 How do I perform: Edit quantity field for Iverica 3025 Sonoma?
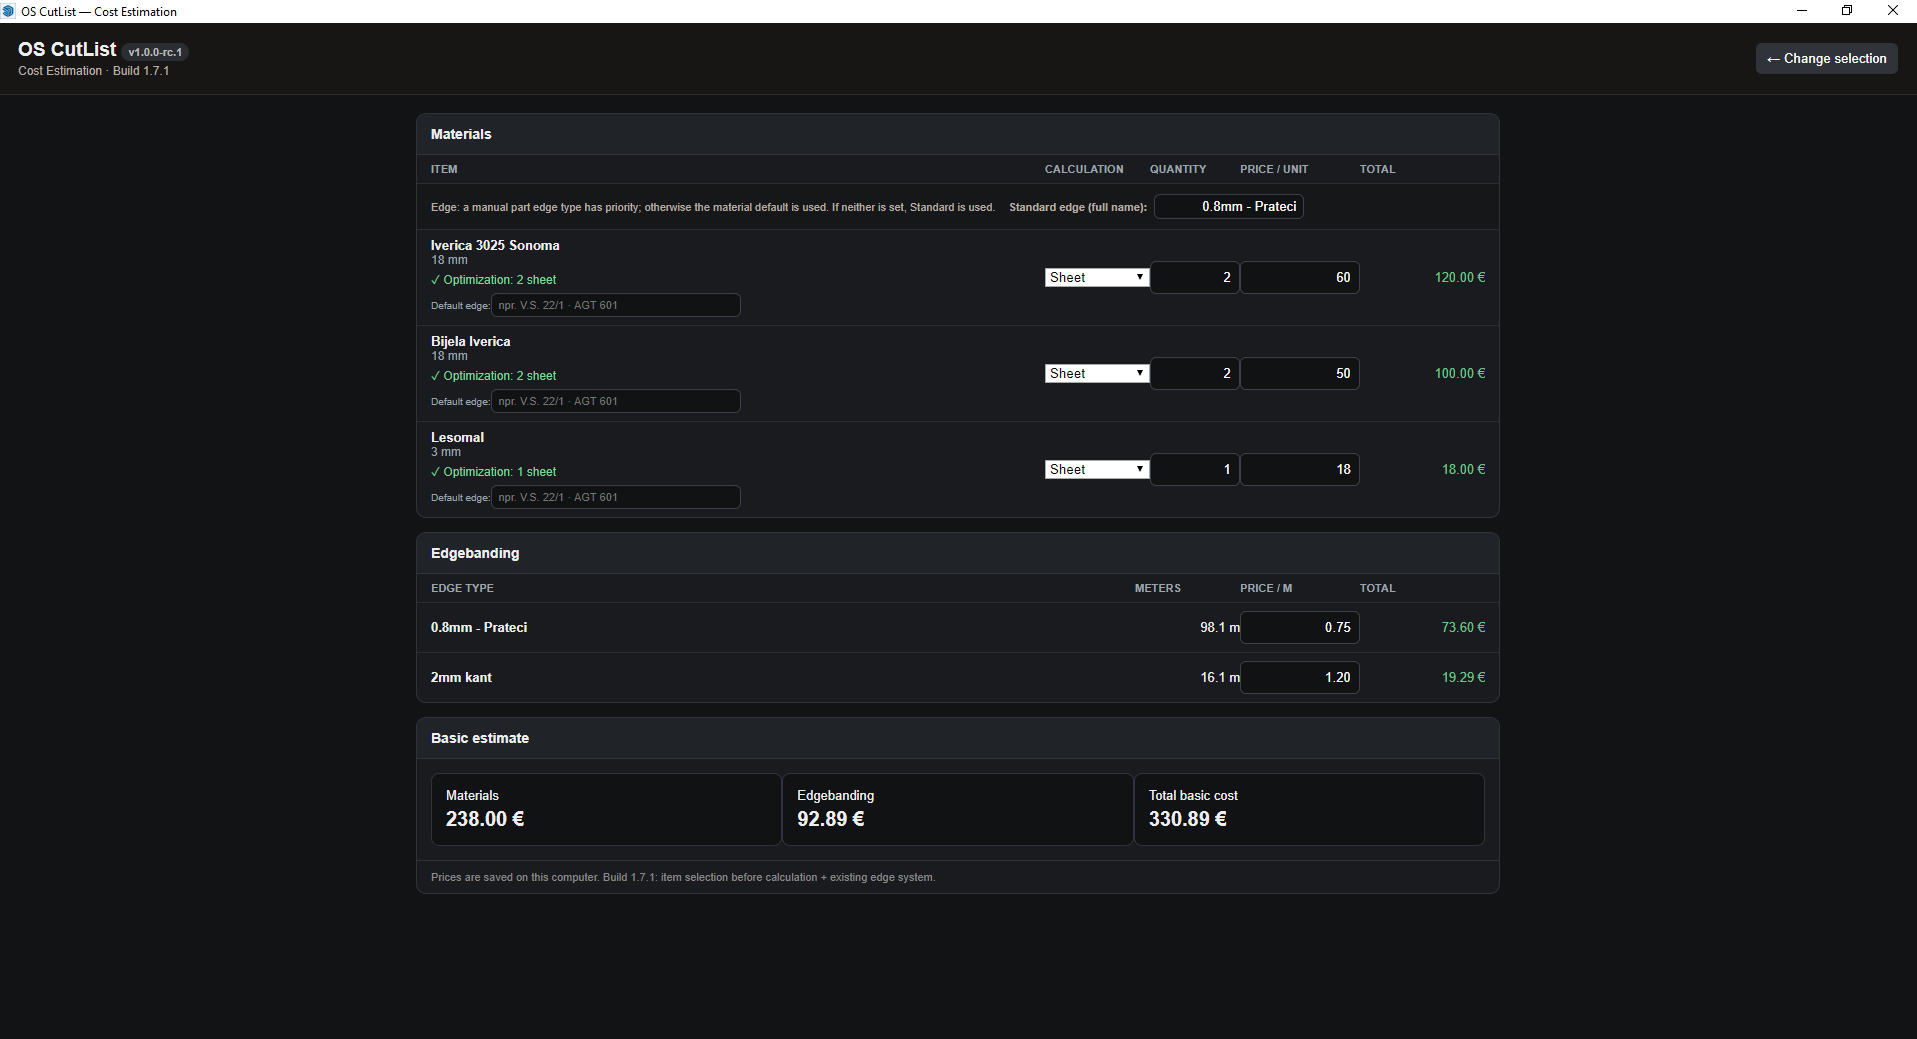pyautogui.click(x=1195, y=277)
